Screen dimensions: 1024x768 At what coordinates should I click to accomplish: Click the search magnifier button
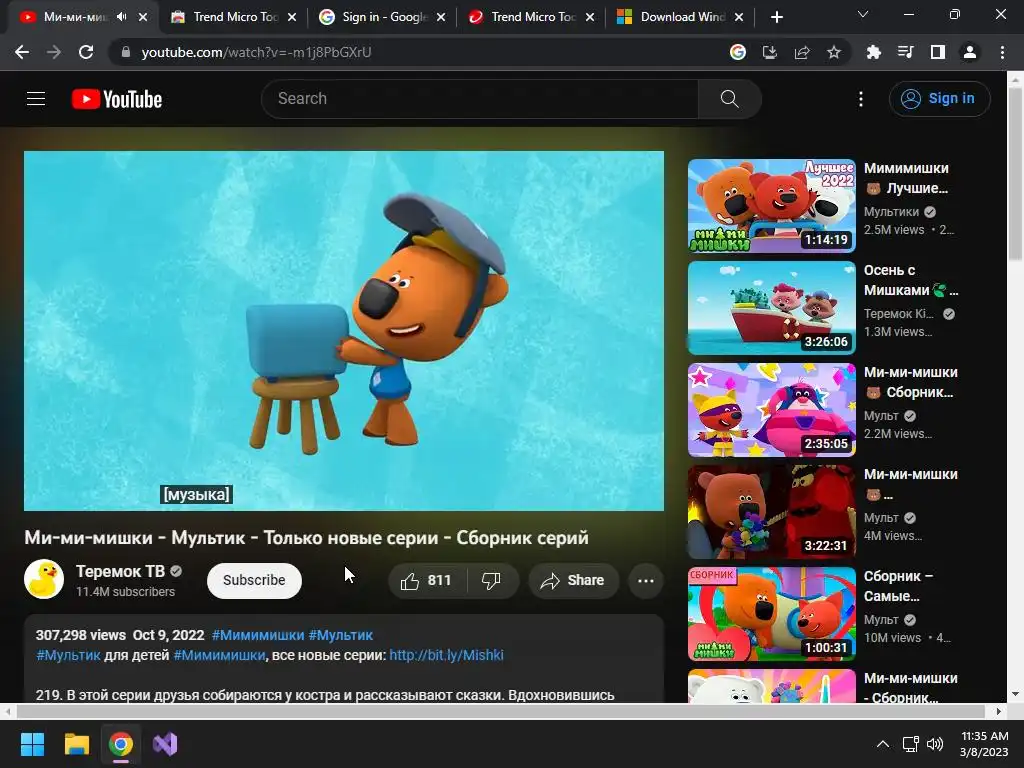point(729,99)
